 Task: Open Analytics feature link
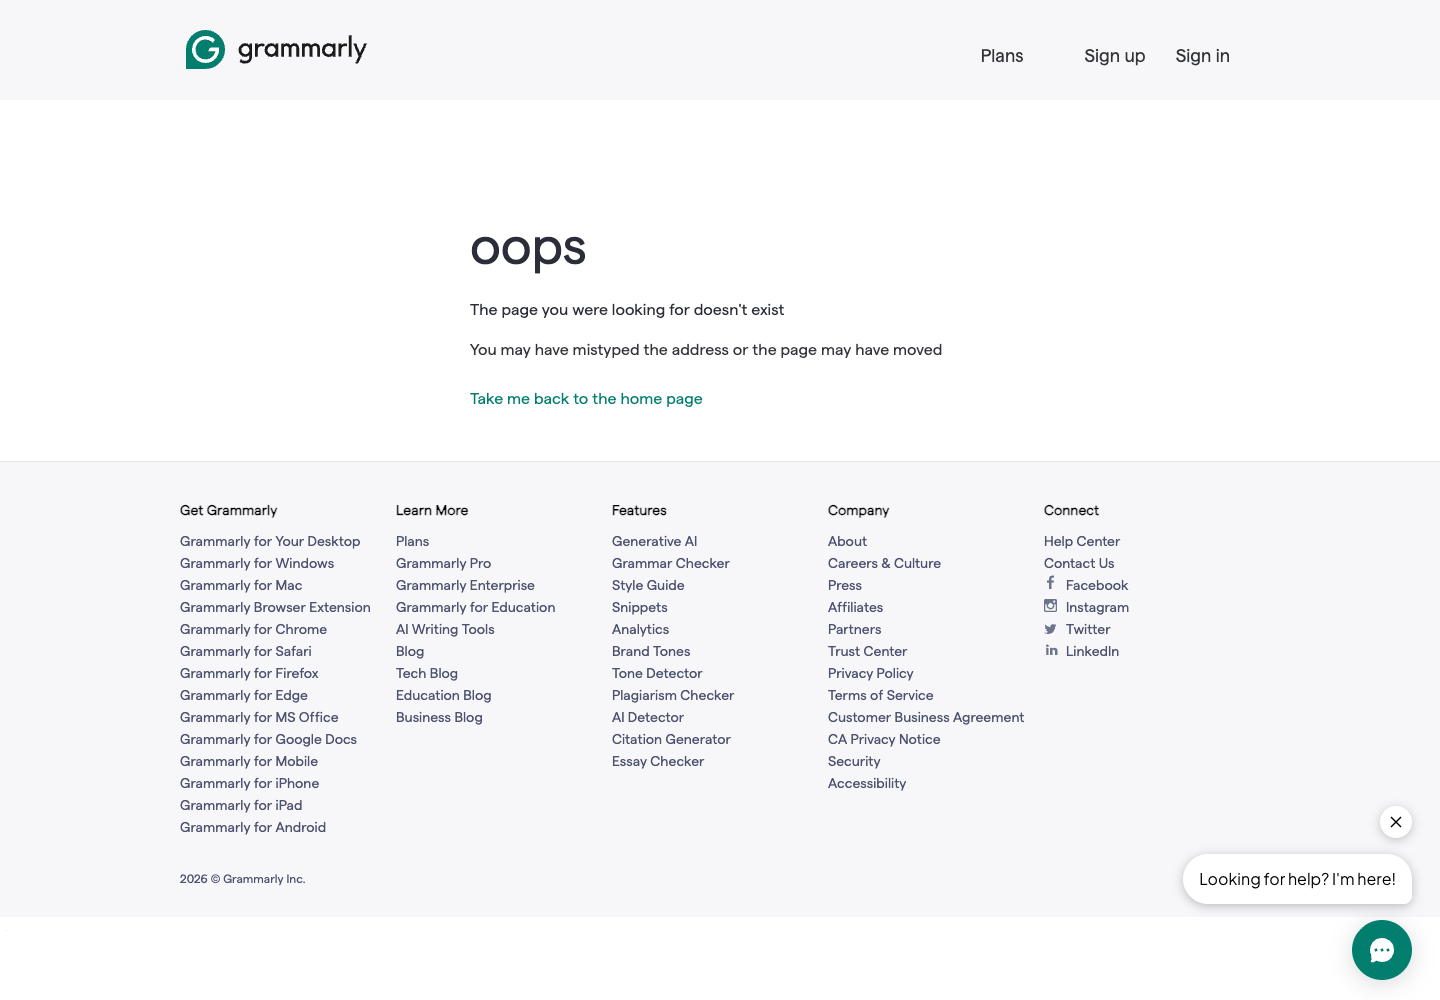coord(640,629)
